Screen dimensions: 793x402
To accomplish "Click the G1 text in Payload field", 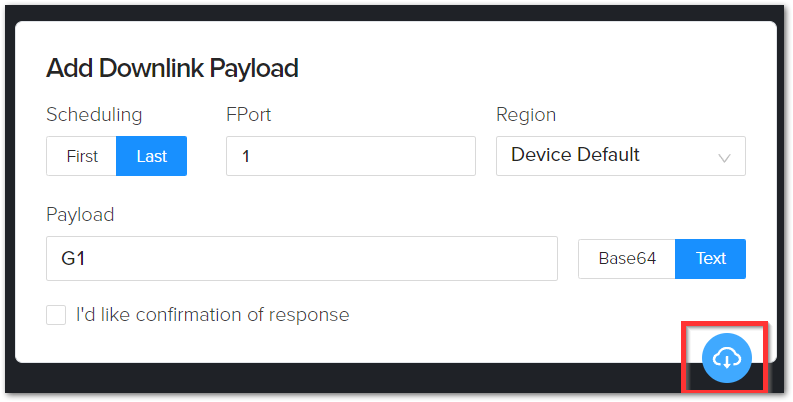I will [x=73, y=258].
